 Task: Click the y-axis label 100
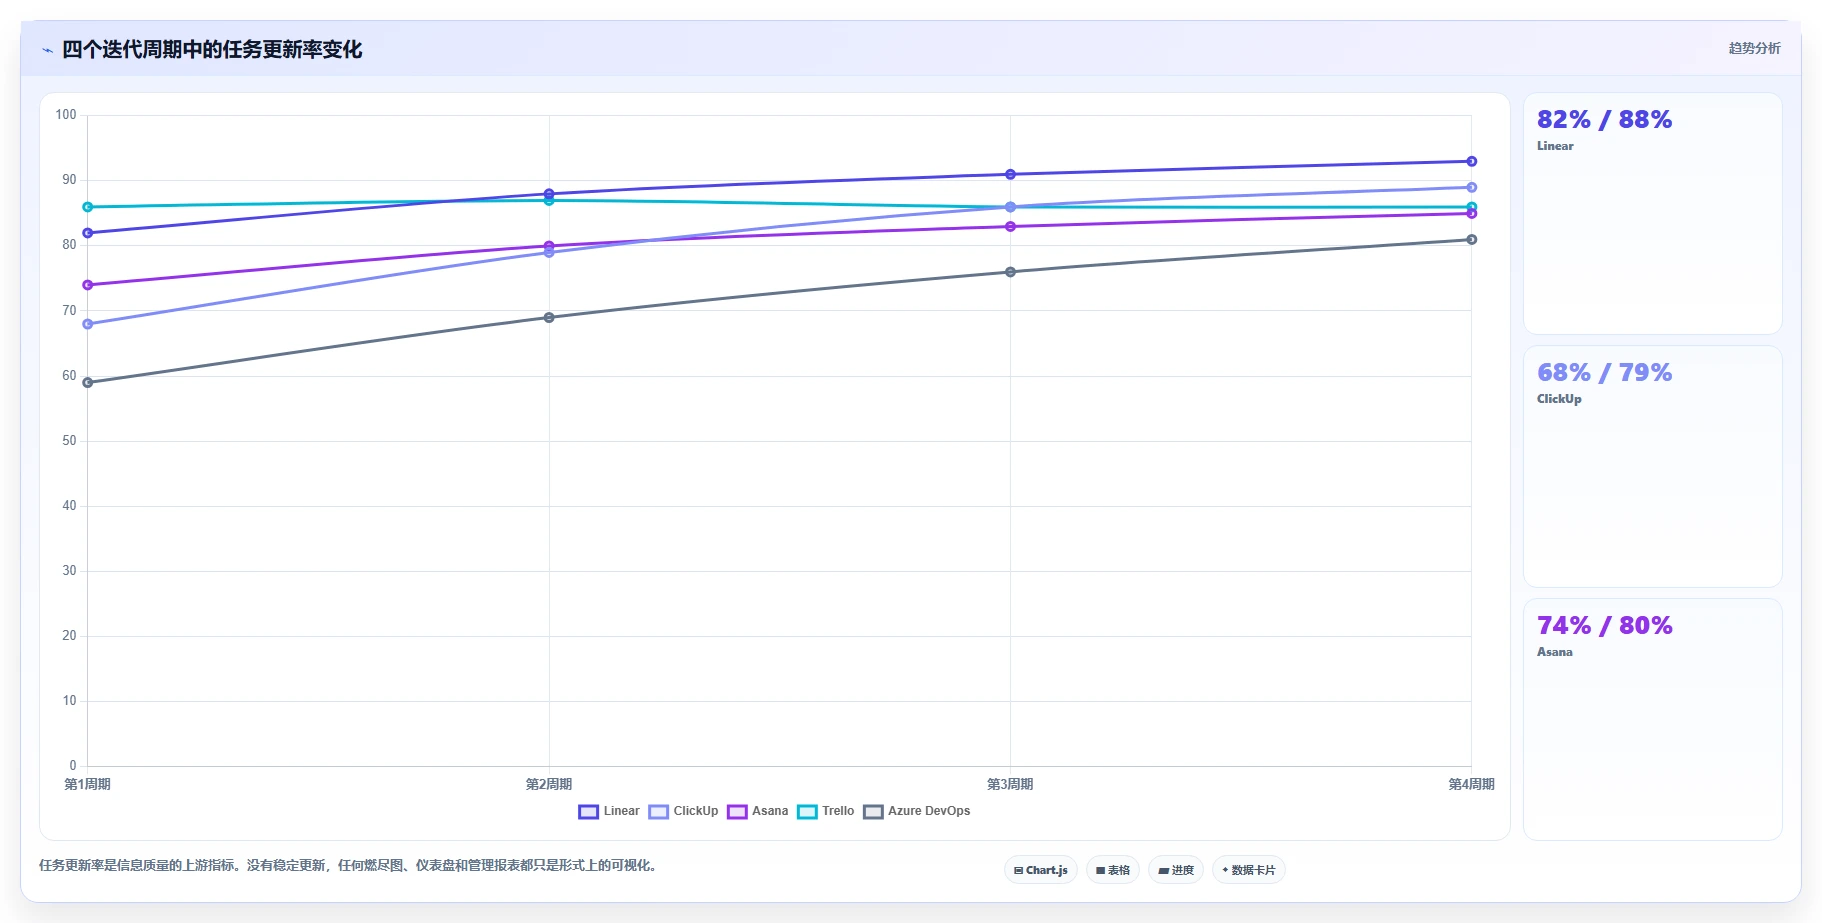point(66,115)
